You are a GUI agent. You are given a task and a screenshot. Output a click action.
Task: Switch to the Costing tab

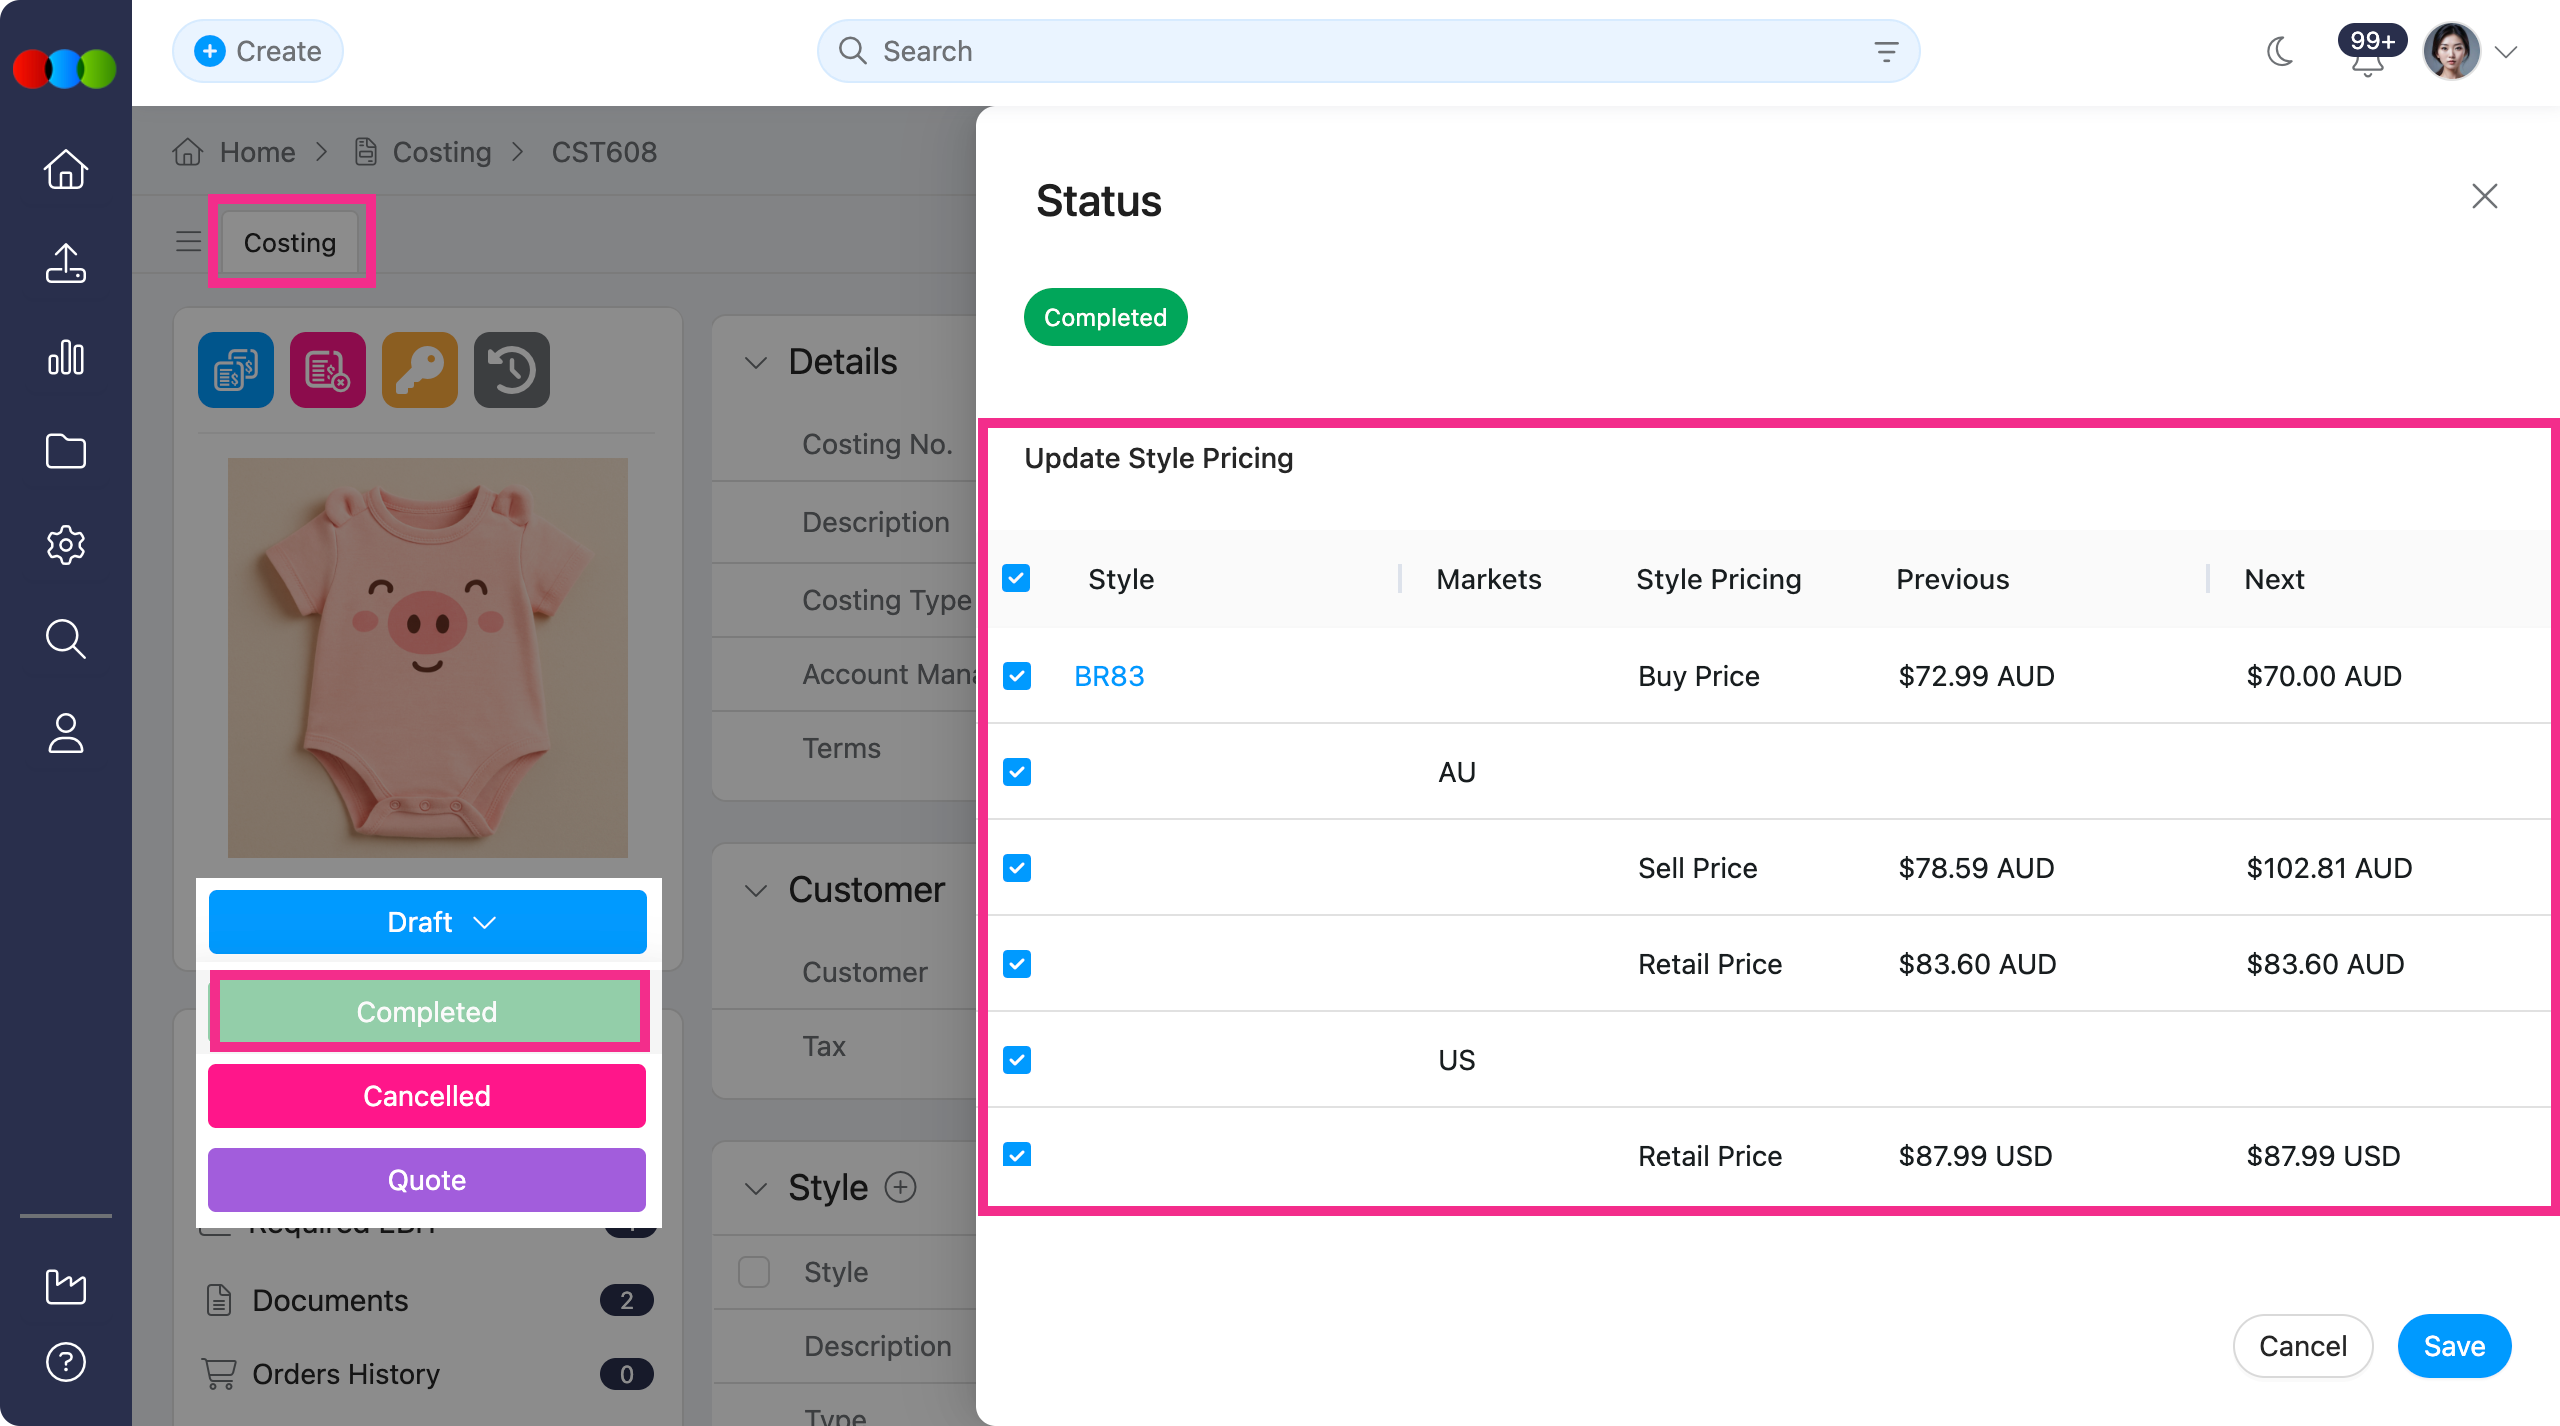point(290,242)
